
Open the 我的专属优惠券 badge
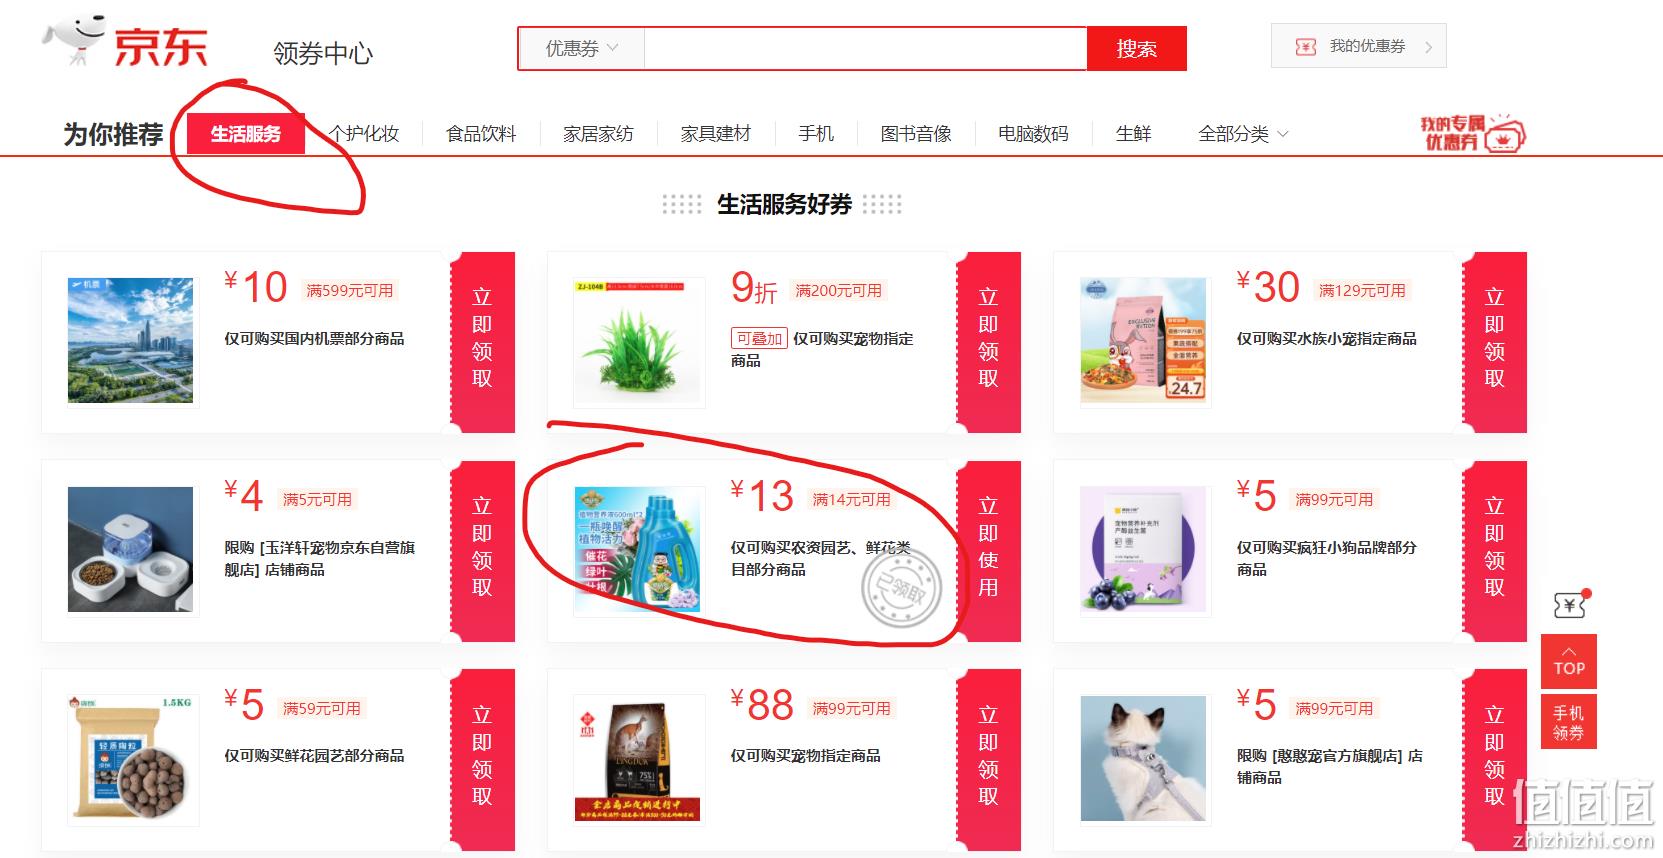(1471, 133)
